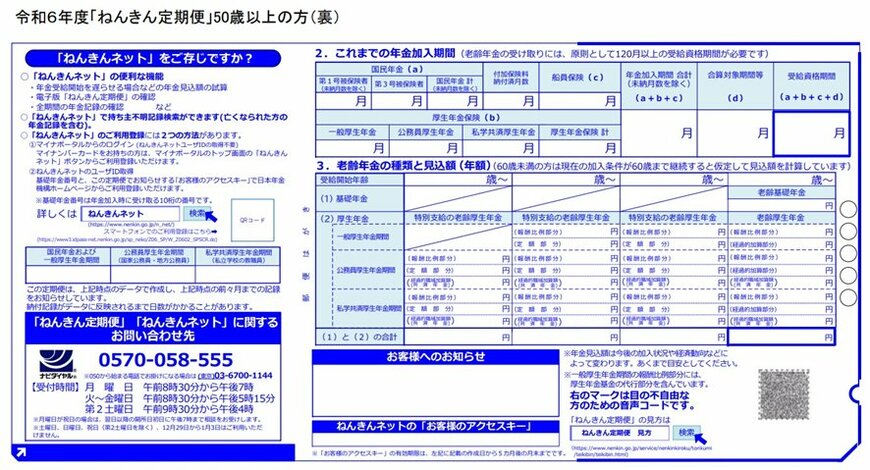Click the 月曜日 午前8時30分から午後7時 line
Screen dimensions: 870x470
click(169, 387)
